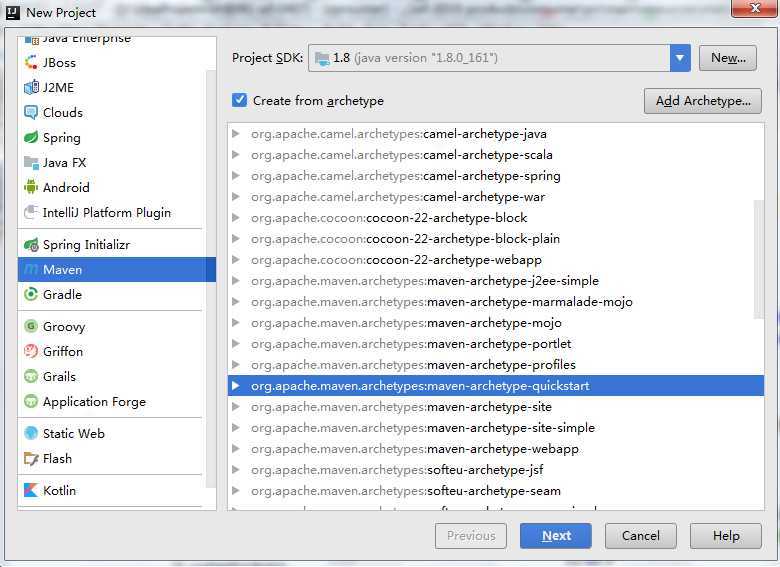Click the Android robot icon

click(31, 188)
